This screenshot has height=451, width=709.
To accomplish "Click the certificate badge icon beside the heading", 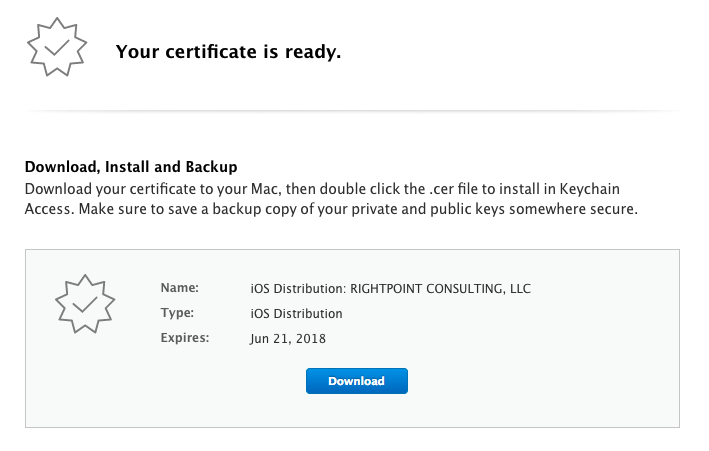I will pyautogui.click(x=50, y=48).
